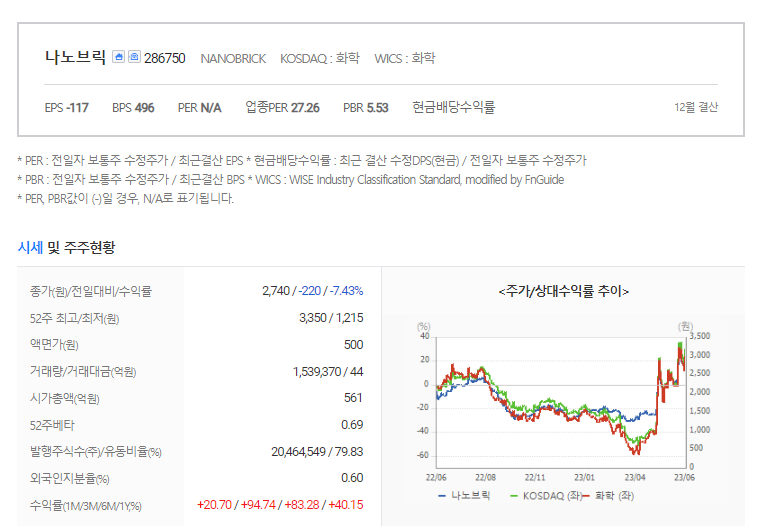Screen dimensions: 761x526
Task: Click the EPS -117 value
Action: [66, 107]
